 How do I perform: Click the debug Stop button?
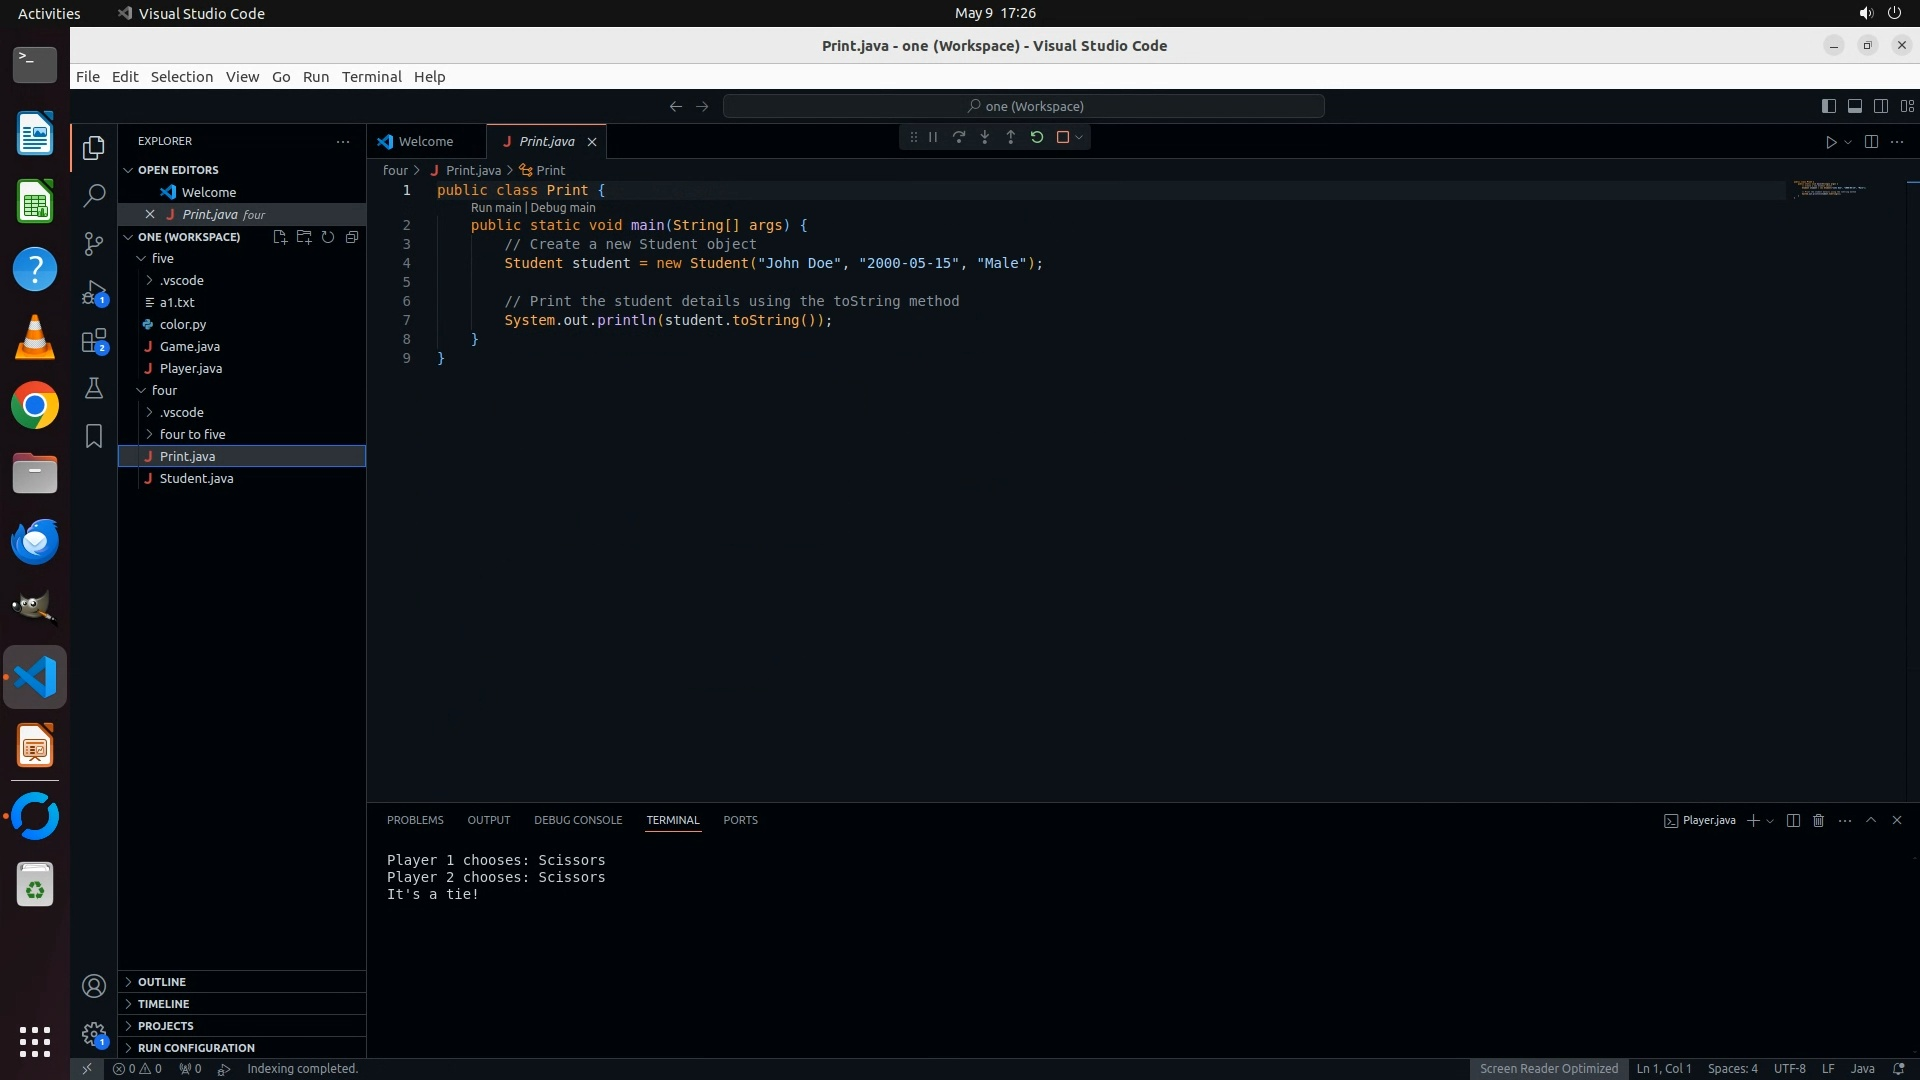pyautogui.click(x=1063, y=138)
